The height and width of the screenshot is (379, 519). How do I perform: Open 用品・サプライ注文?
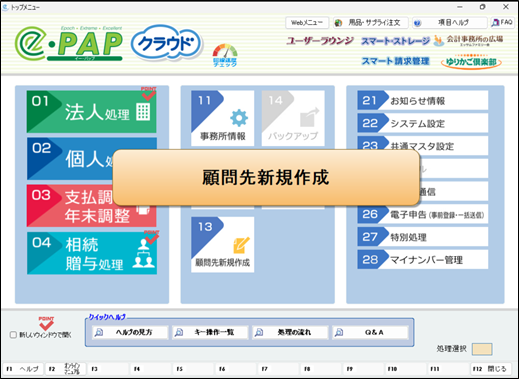(371, 23)
